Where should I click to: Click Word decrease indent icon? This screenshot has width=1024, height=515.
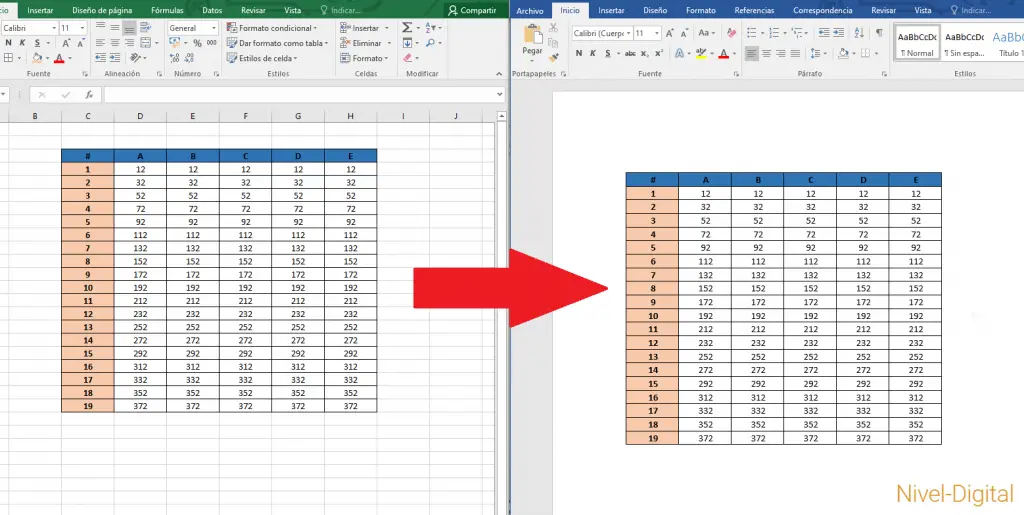(824, 33)
